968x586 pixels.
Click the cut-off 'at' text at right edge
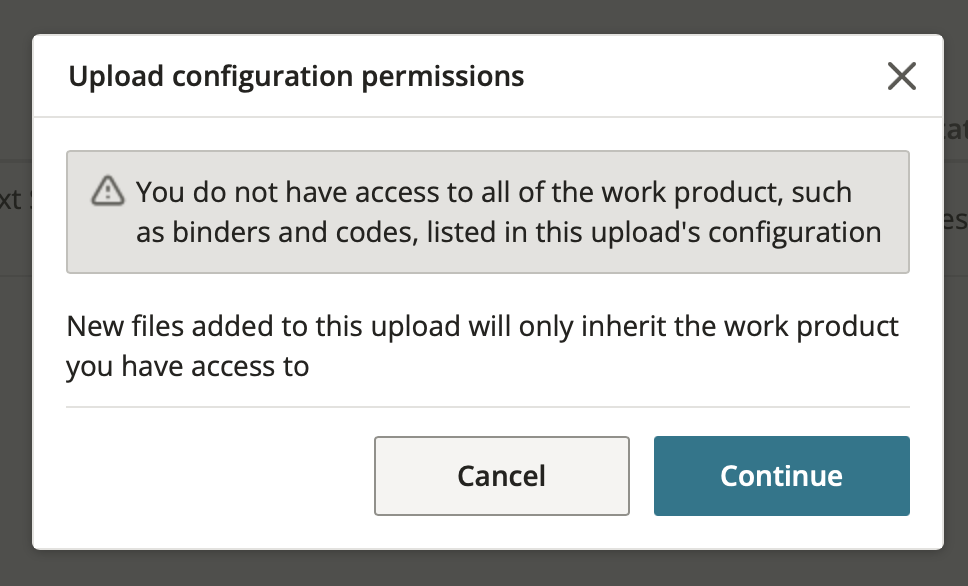pos(956,130)
